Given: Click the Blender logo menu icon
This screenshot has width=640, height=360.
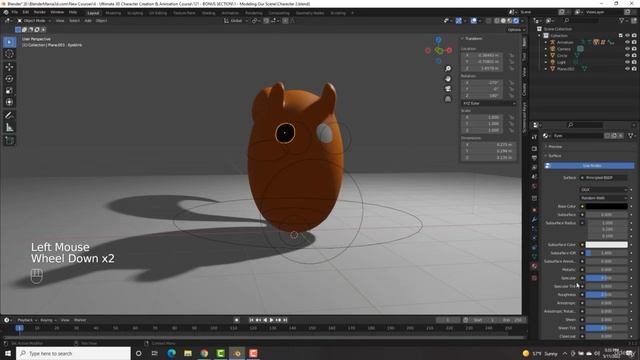Looking at the screenshot, I should (6, 13).
